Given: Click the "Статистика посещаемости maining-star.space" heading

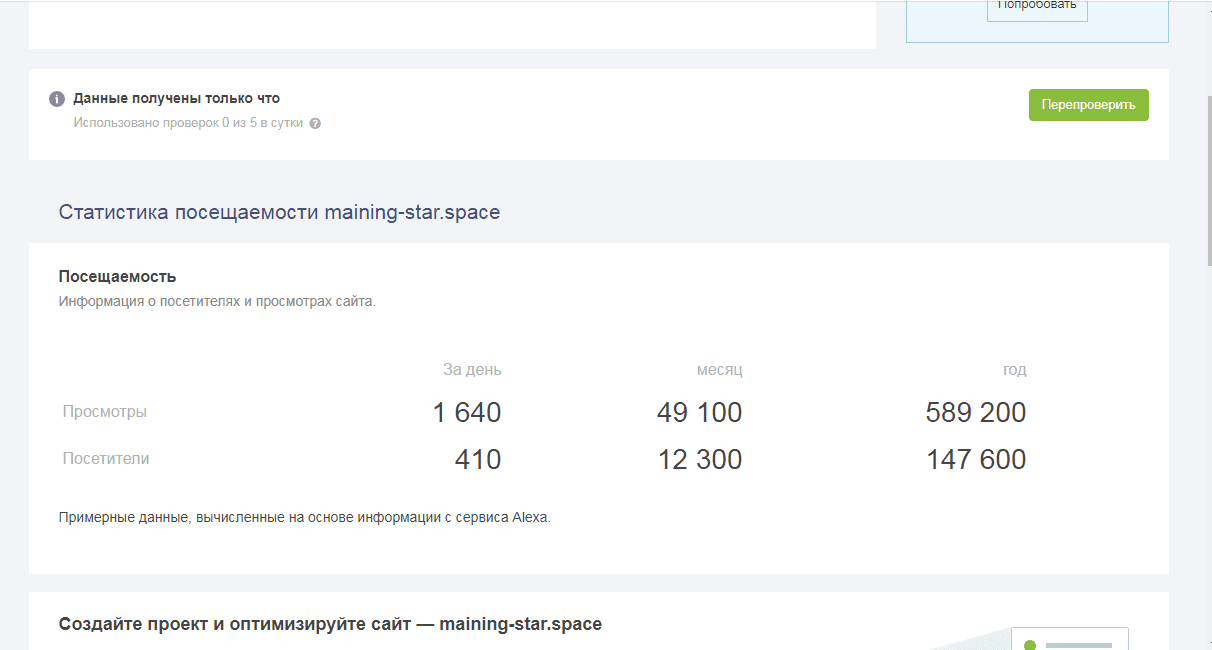Looking at the screenshot, I should point(279,212).
